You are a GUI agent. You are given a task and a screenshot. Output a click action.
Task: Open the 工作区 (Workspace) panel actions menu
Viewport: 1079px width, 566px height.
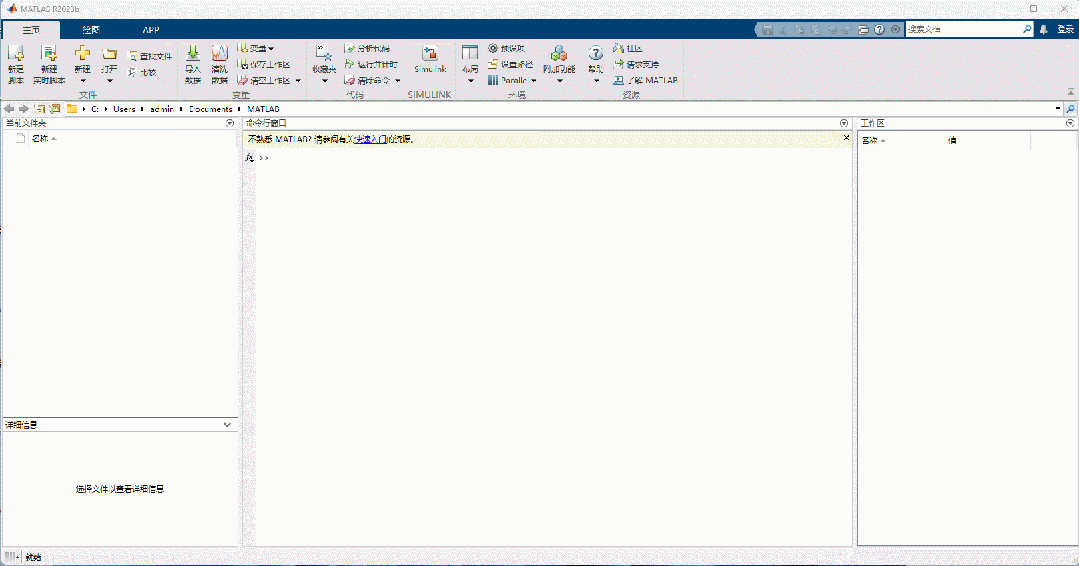[x=1070, y=123]
